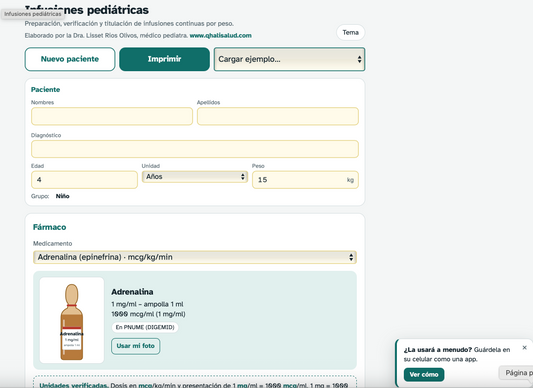Click the Fármaco section heading

click(x=50, y=227)
